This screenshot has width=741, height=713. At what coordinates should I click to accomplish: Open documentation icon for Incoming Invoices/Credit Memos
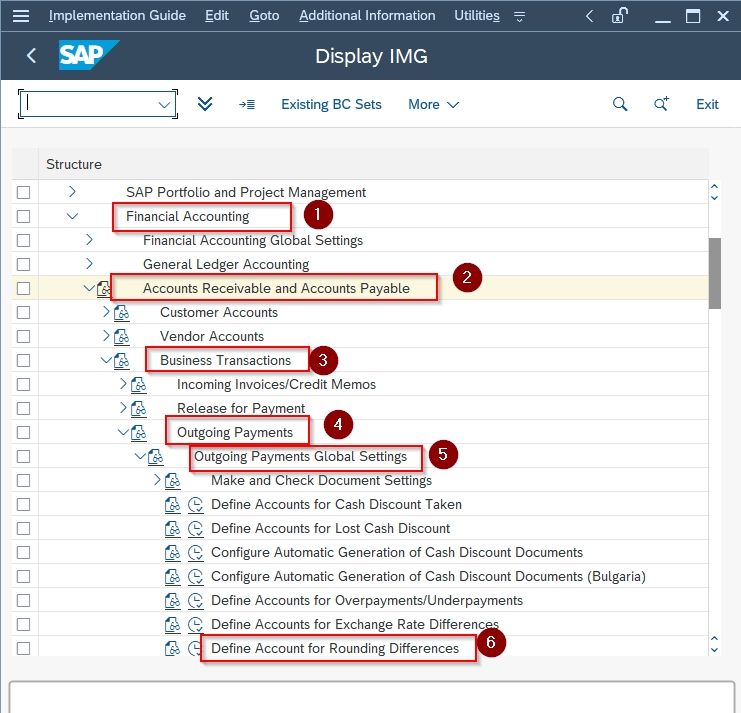pos(138,385)
